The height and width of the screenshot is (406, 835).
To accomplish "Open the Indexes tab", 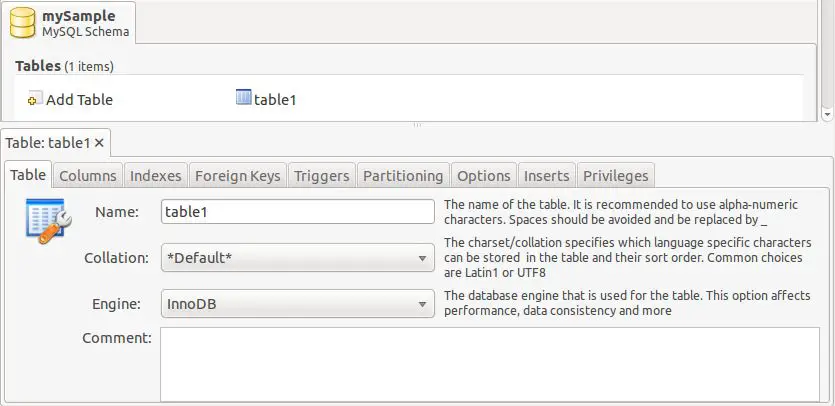I will [x=156, y=176].
